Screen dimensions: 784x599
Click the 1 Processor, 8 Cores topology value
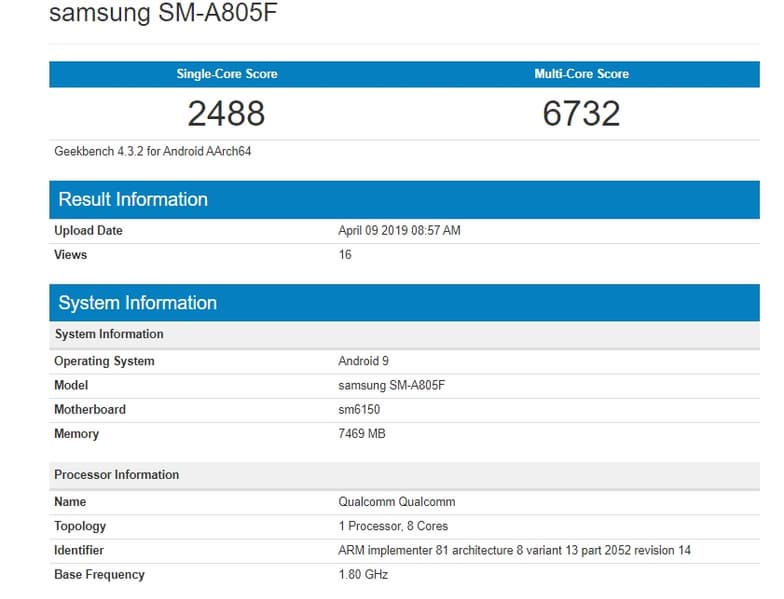[393, 526]
